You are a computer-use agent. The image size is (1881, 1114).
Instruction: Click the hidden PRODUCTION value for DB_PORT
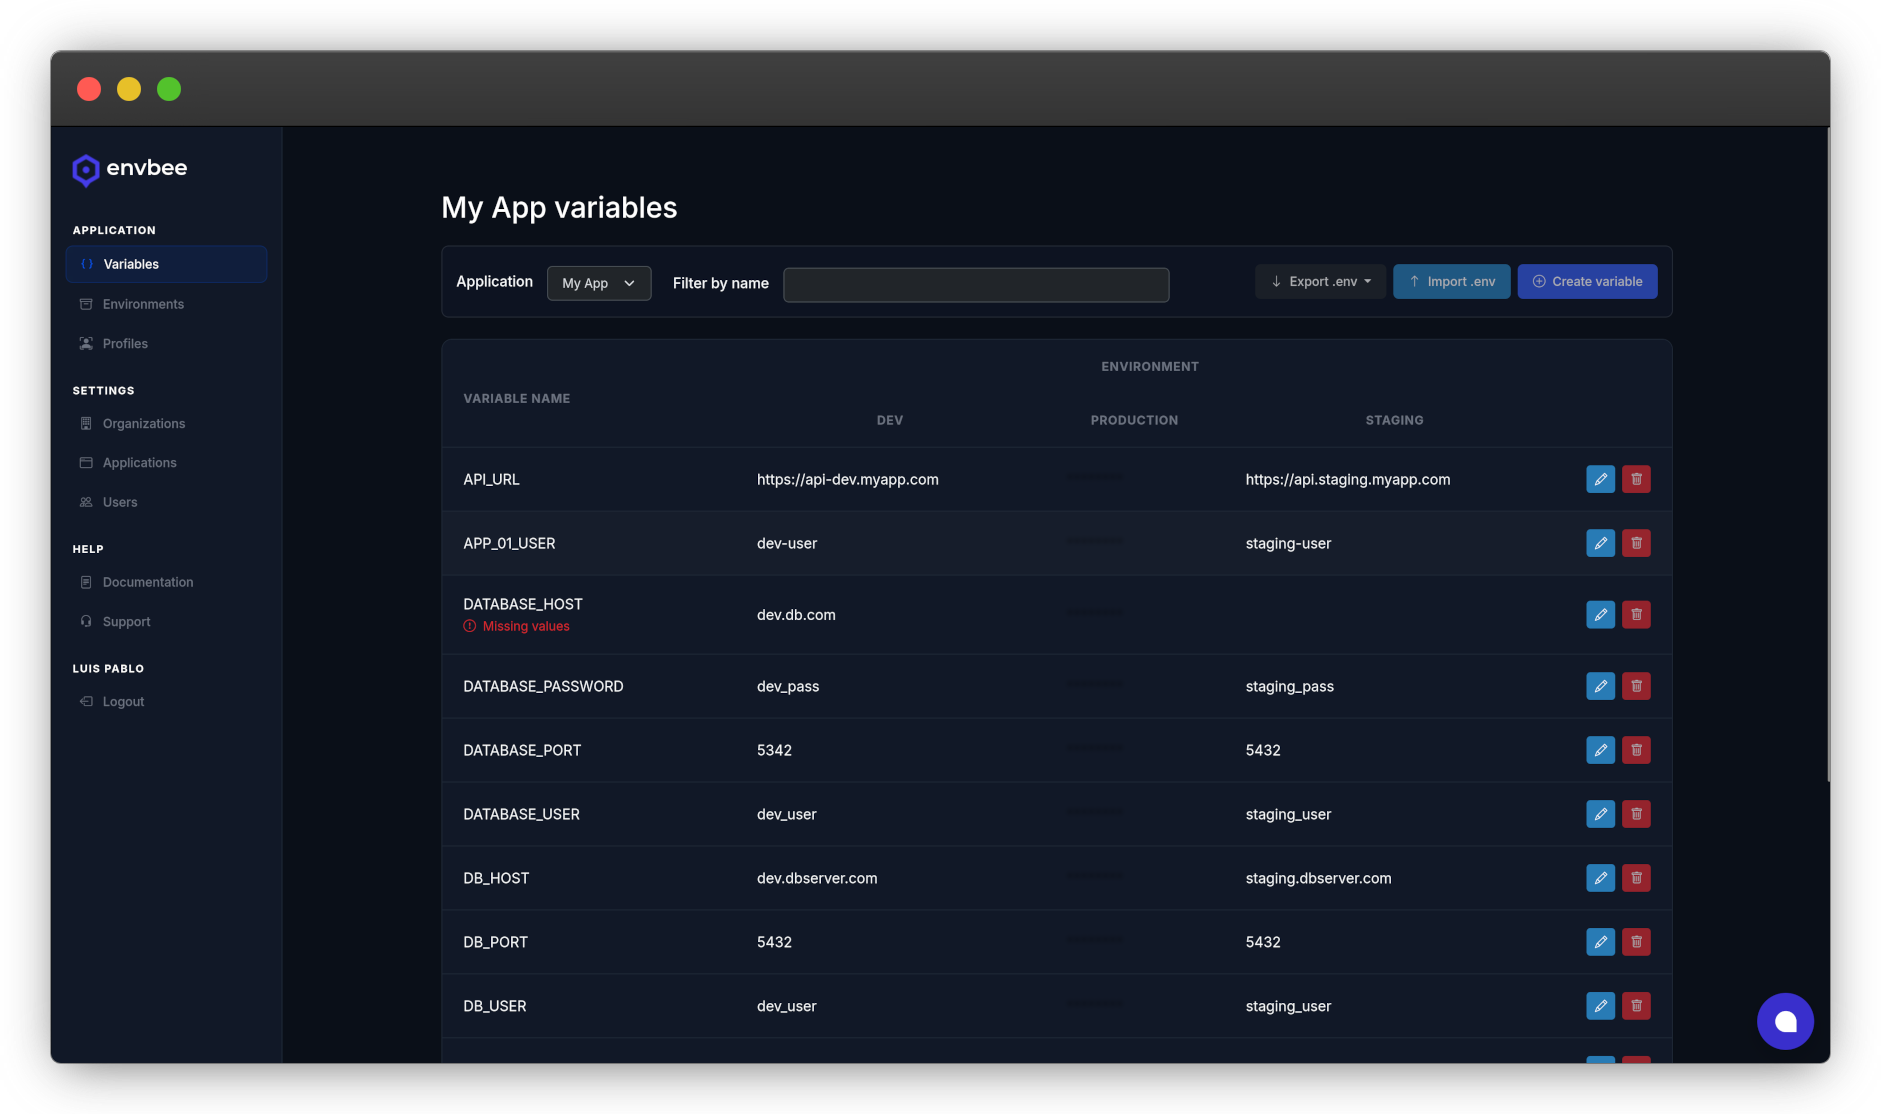click(1094, 941)
